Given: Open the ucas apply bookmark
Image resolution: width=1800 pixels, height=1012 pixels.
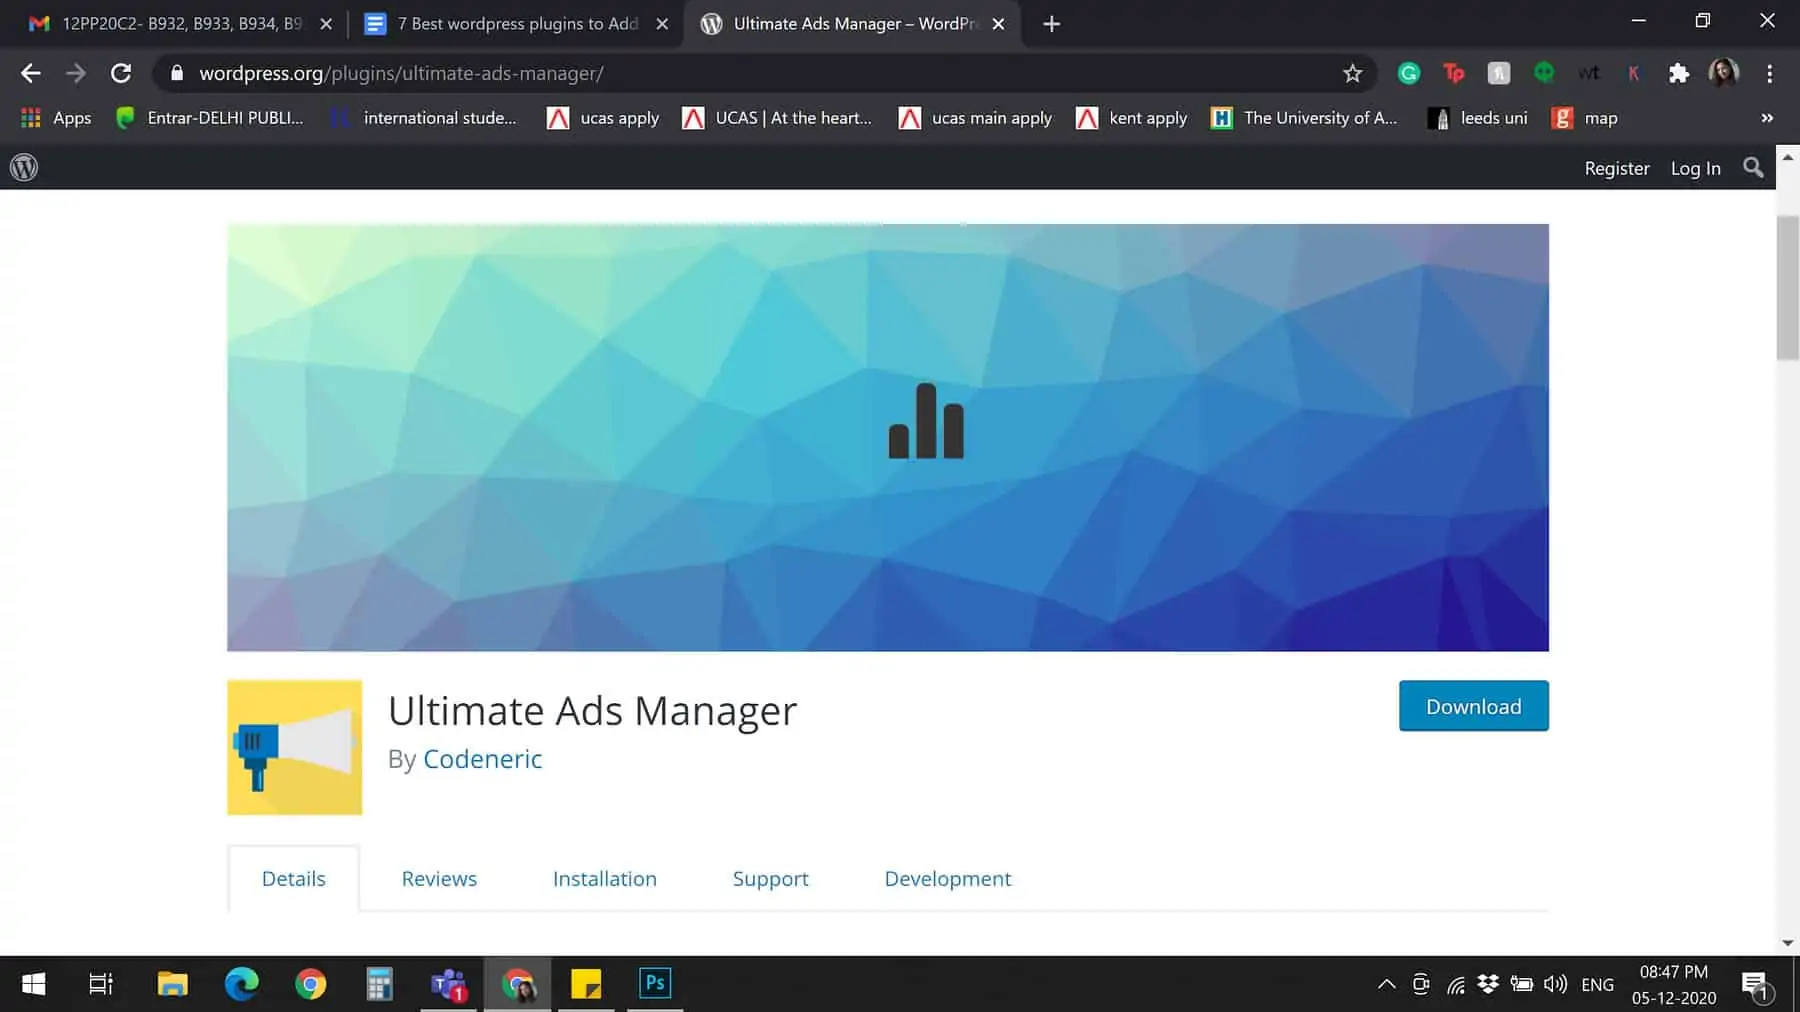Looking at the screenshot, I should (x=603, y=118).
